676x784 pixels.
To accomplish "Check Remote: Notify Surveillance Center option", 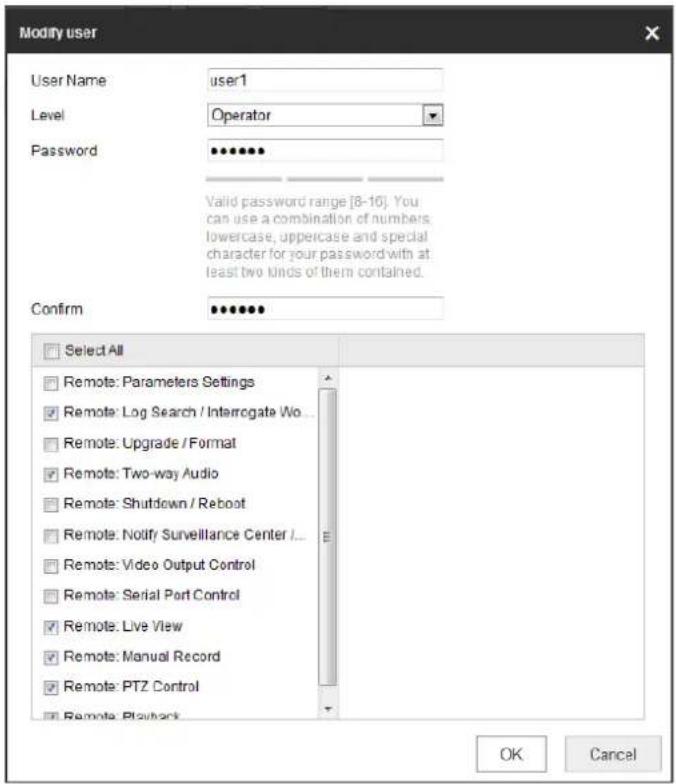I will click(50, 536).
